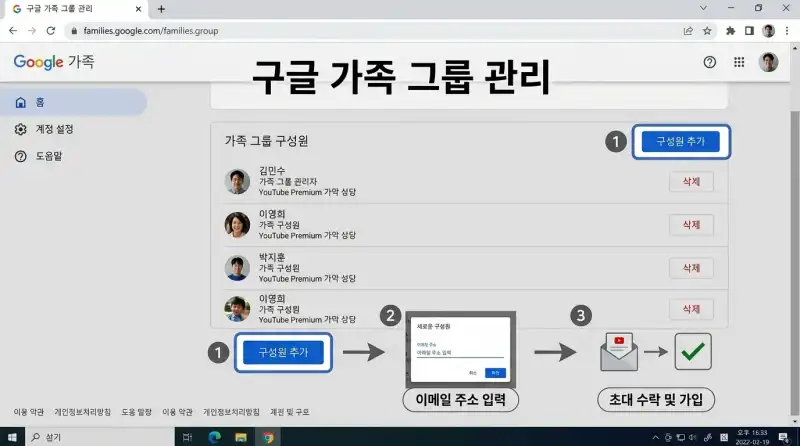This screenshot has width=800, height=446.
Task: Bookmark this page with the star icon
Action: [x=707, y=31]
